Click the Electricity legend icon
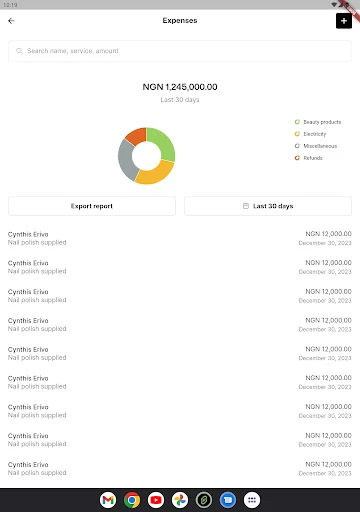The width and height of the screenshot is (360, 512). pyautogui.click(x=297, y=134)
